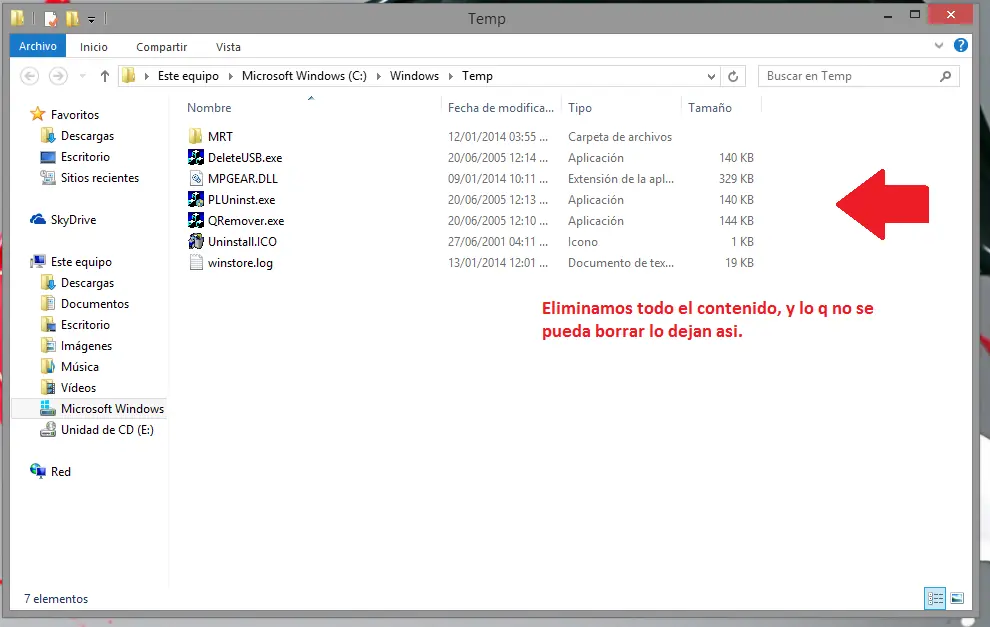Open Red network in navigation pane
Image resolution: width=990 pixels, height=627 pixels.
[x=61, y=472]
